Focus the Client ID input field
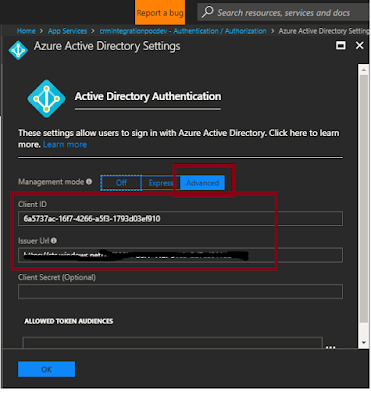 click(x=180, y=219)
